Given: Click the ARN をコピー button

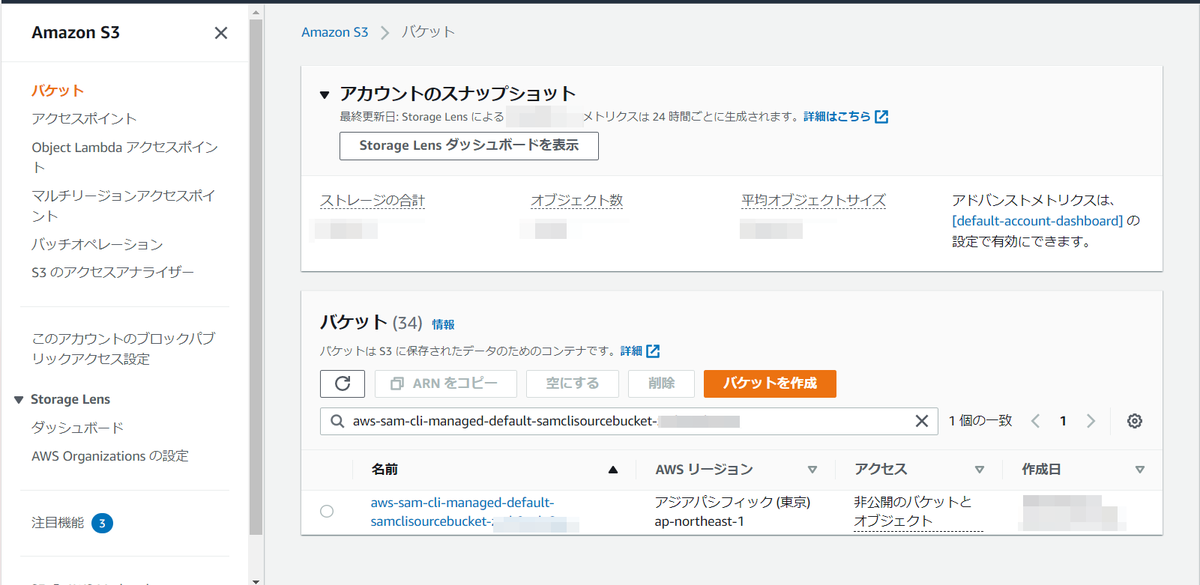Looking at the screenshot, I should click(445, 384).
